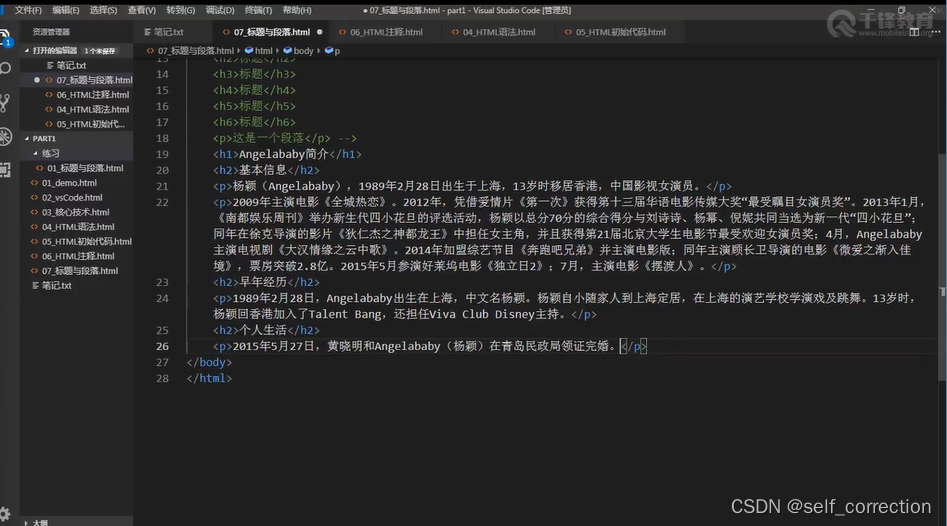Screen dimensions: 947x526
Task: Click the unsaved dot on 07_标题与段落.html tab
Action: (x=319, y=32)
